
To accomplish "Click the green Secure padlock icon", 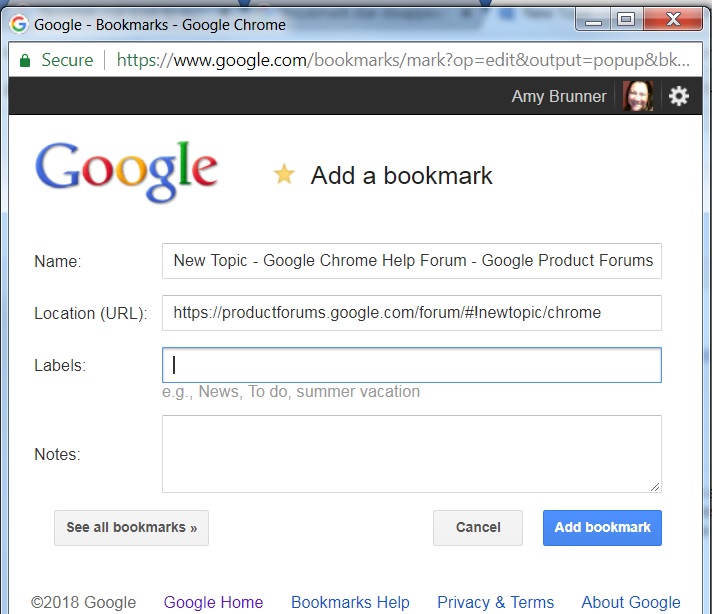I will pyautogui.click(x=25, y=60).
